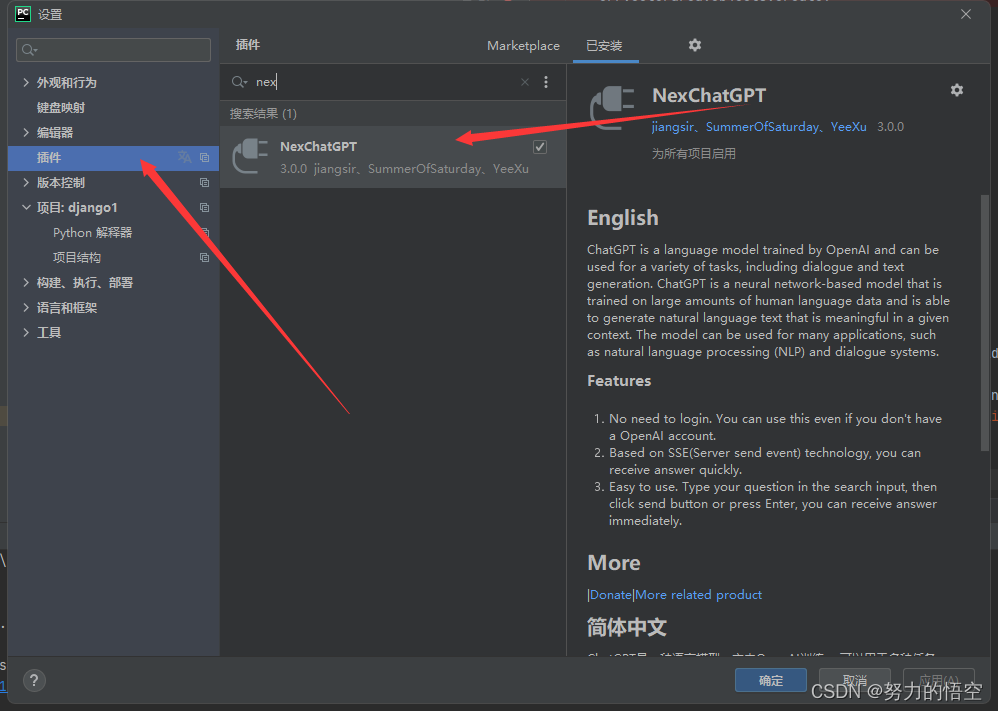Click project-level icon beside 版本控制
This screenshot has height=711, width=998.
point(204,183)
